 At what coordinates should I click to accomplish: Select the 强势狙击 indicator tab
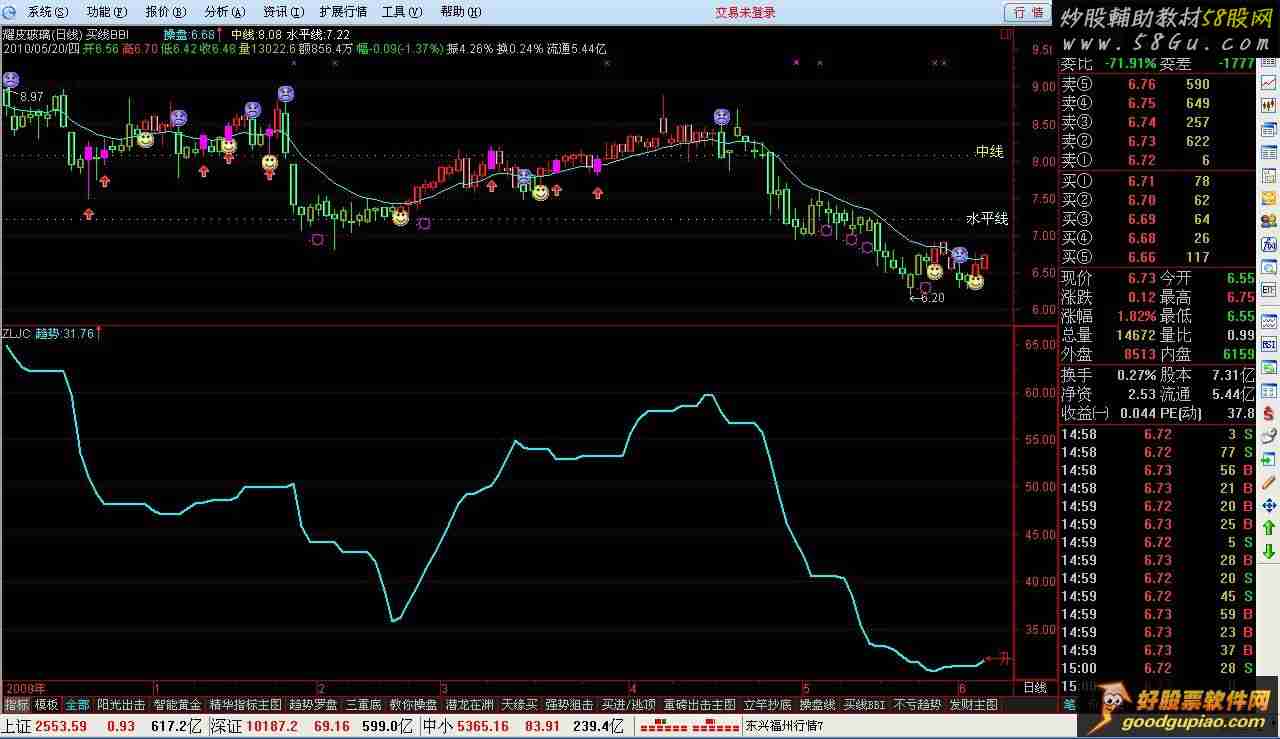pyautogui.click(x=570, y=704)
